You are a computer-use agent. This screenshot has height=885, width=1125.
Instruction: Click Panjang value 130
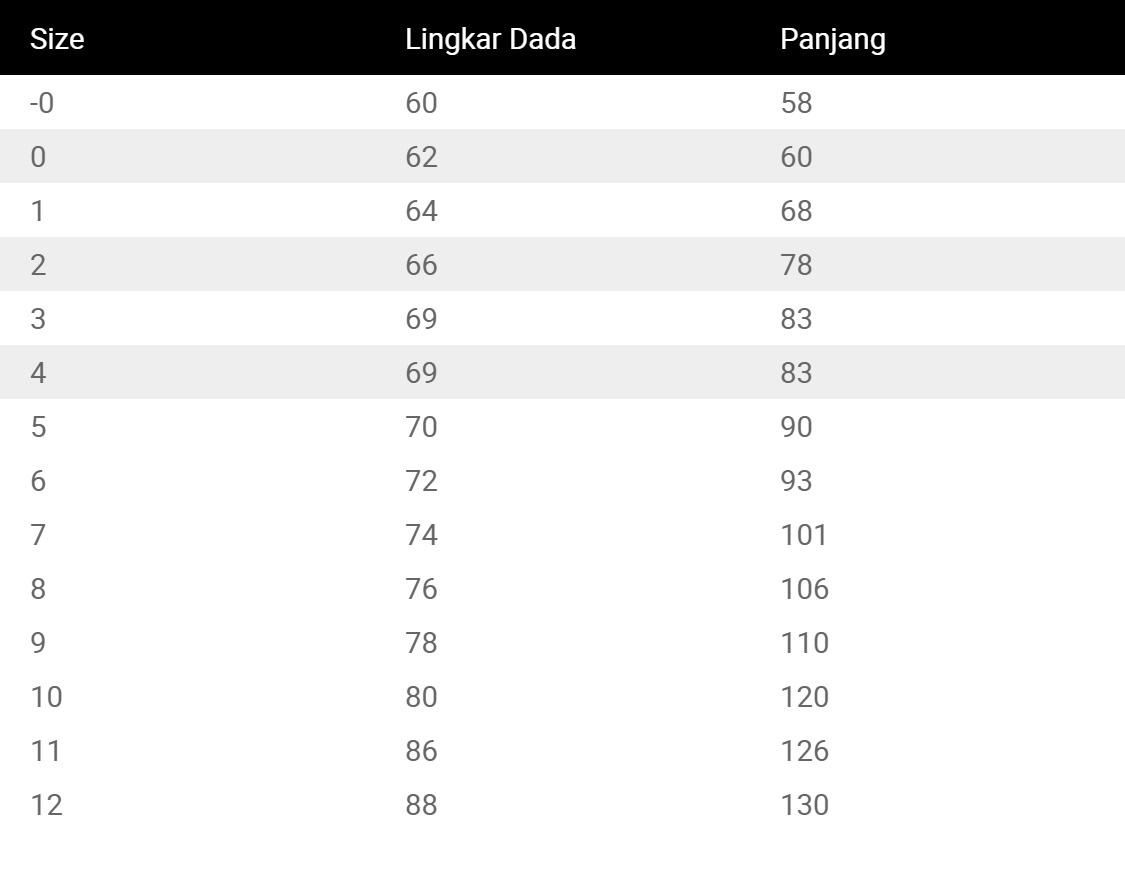(x=804, y=805)
